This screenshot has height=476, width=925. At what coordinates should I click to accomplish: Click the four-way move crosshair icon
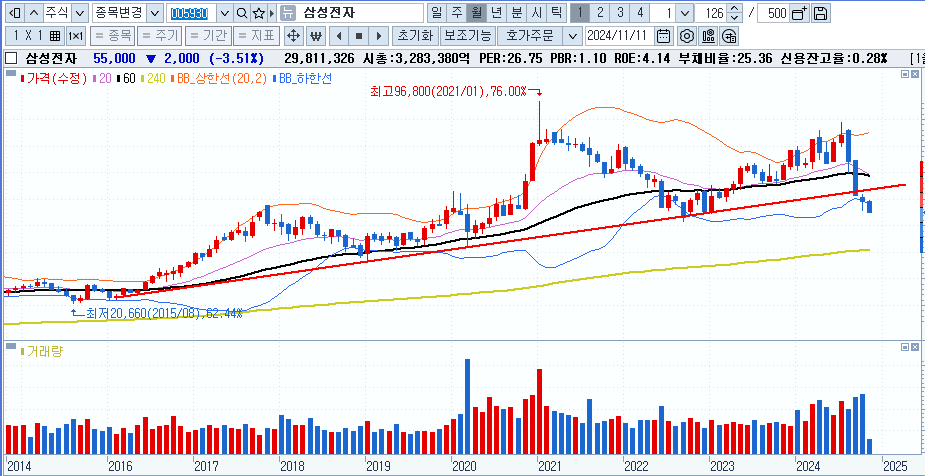point(293,36)
